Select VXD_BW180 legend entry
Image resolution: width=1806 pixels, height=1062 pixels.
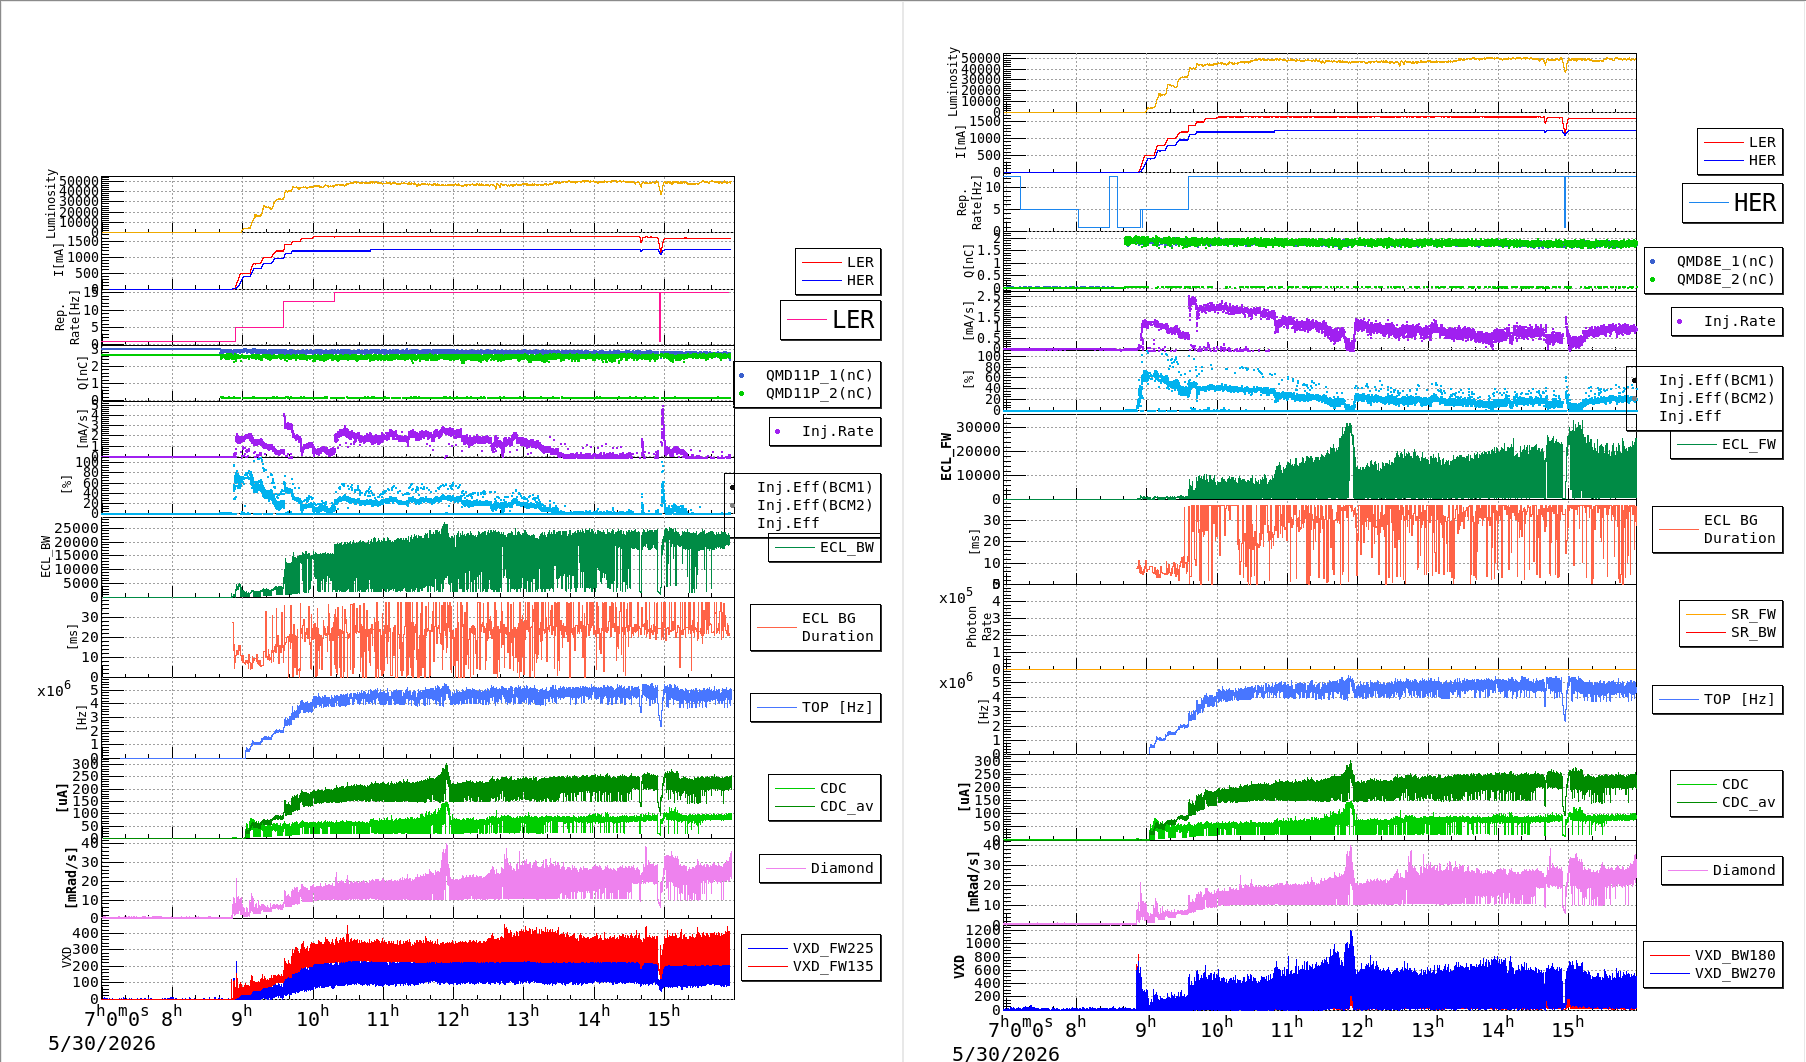1713,955
